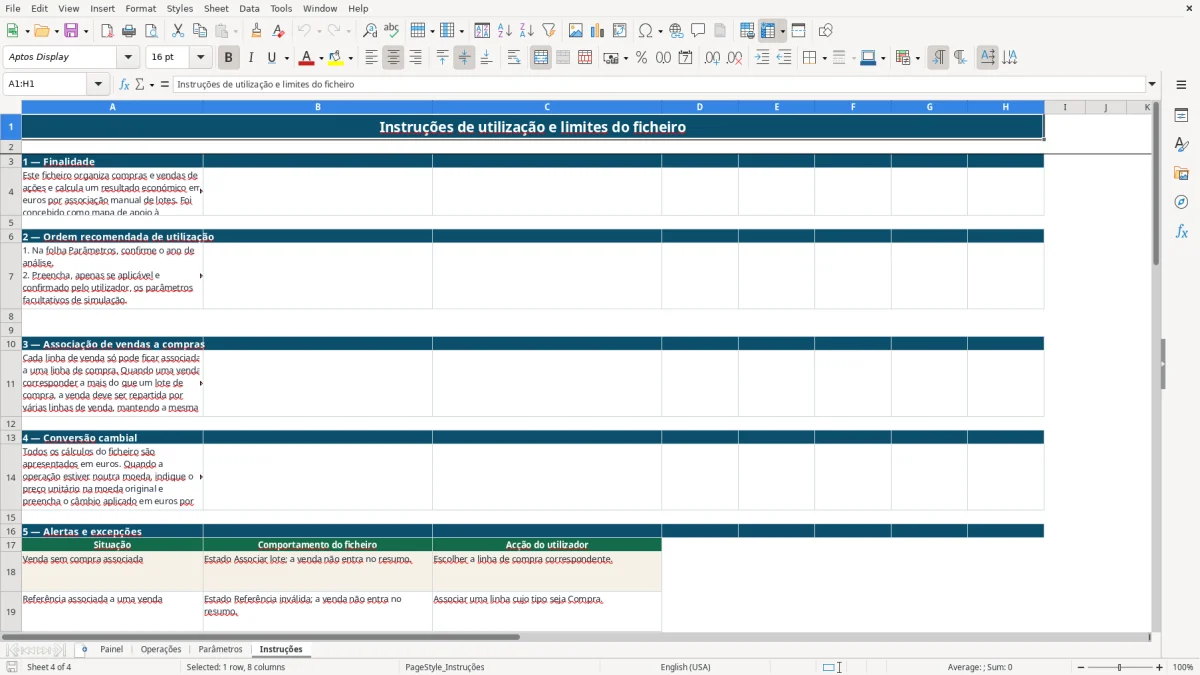Define the print area

(747, 31)
